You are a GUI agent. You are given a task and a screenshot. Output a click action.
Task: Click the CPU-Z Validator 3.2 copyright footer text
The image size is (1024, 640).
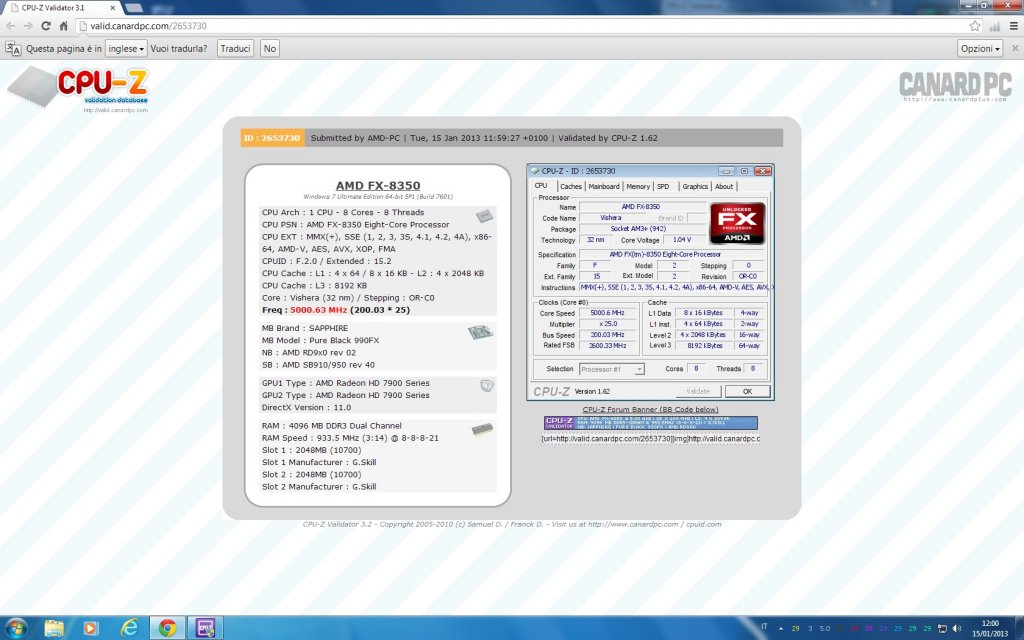pyautogui.click(x=512, y=524)
